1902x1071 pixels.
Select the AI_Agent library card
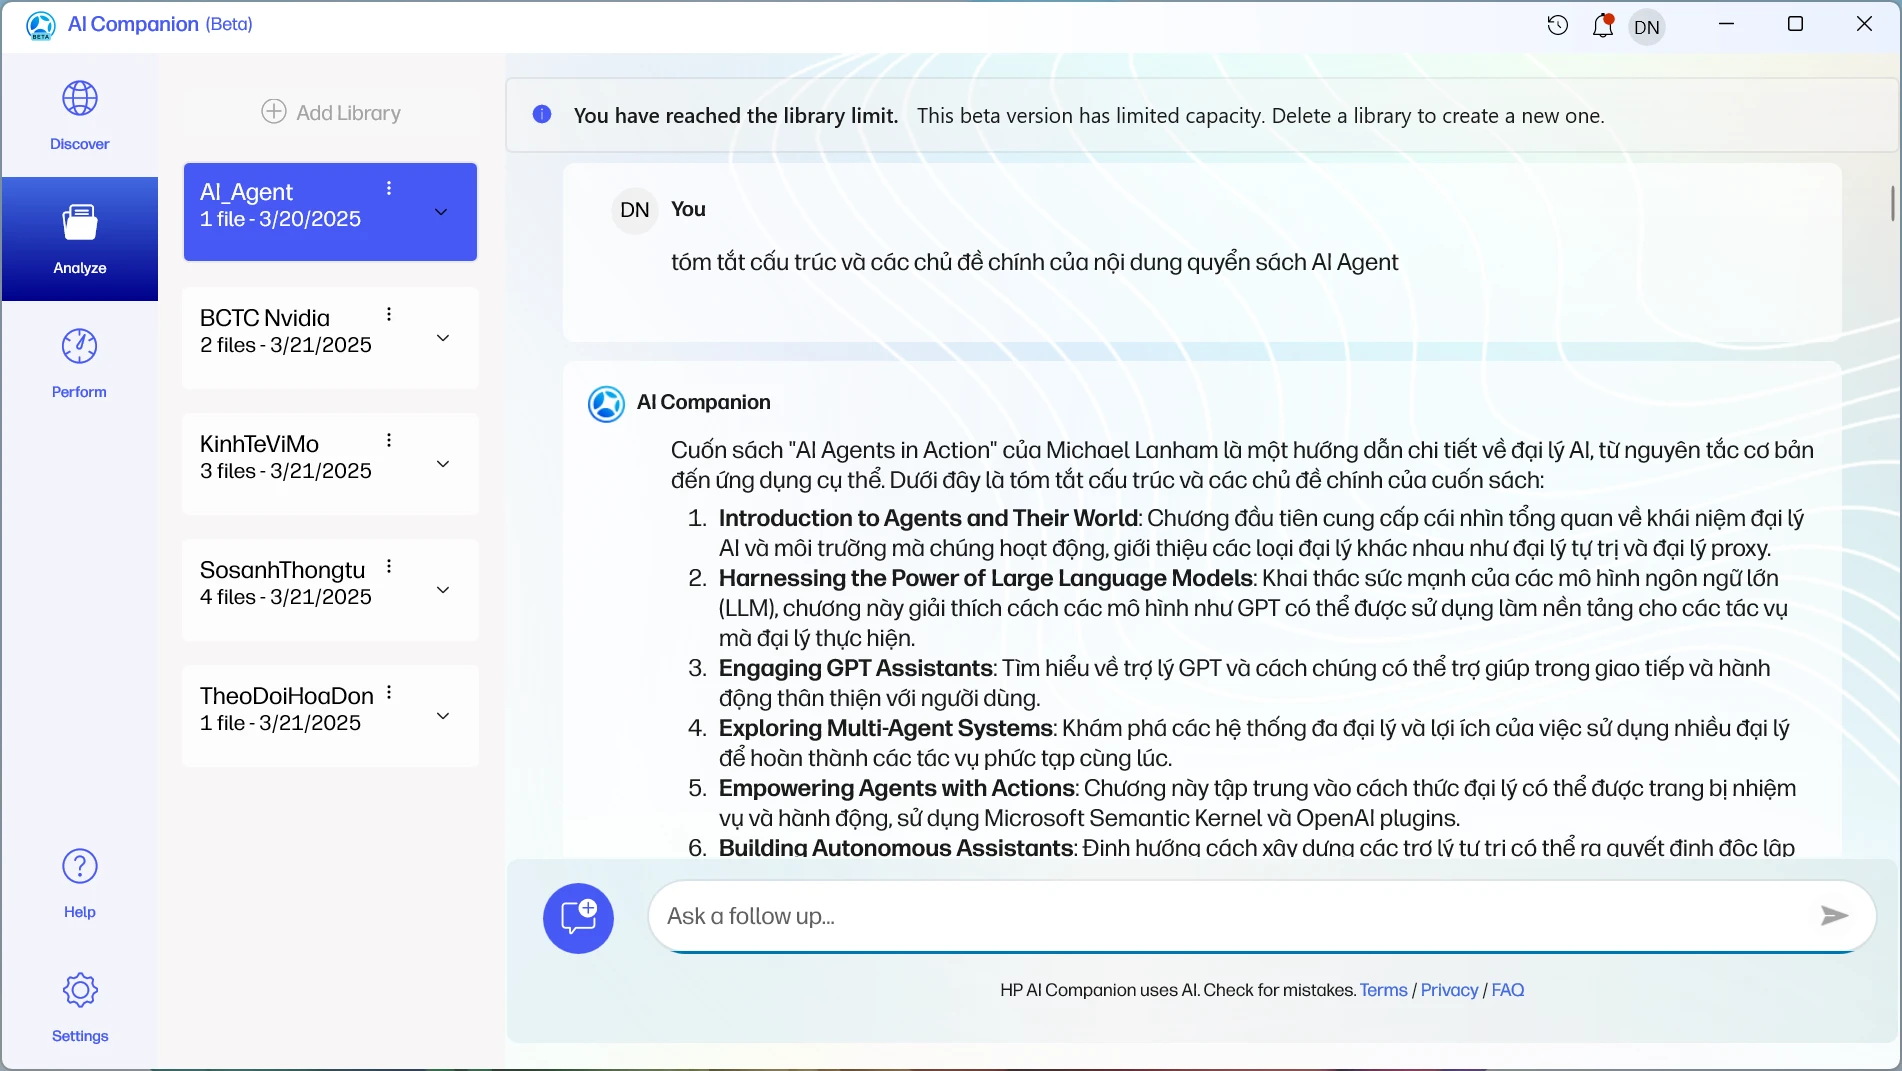[x=330, y=211]
